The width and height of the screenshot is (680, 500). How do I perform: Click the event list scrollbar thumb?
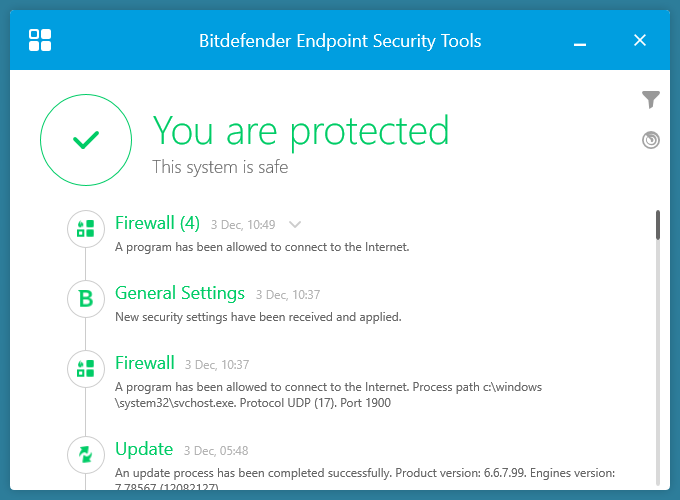tap(658, 225)
